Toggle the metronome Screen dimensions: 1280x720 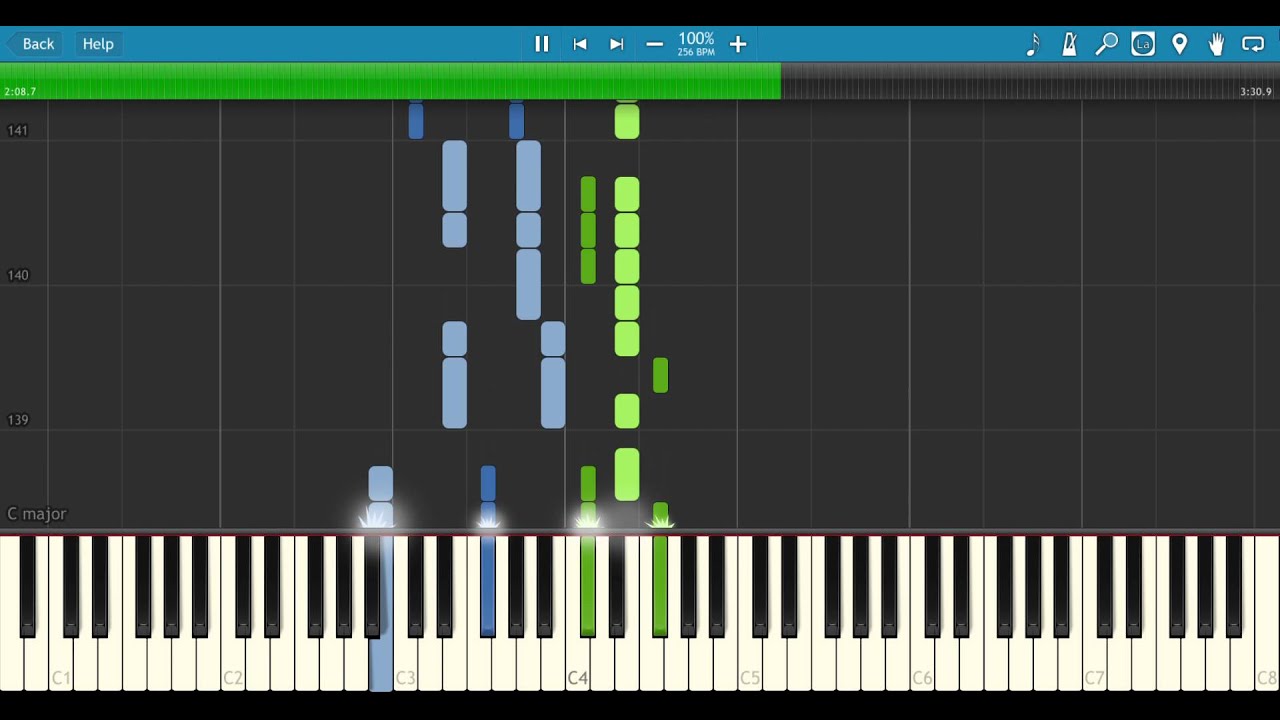click(x=1070, y=44)
